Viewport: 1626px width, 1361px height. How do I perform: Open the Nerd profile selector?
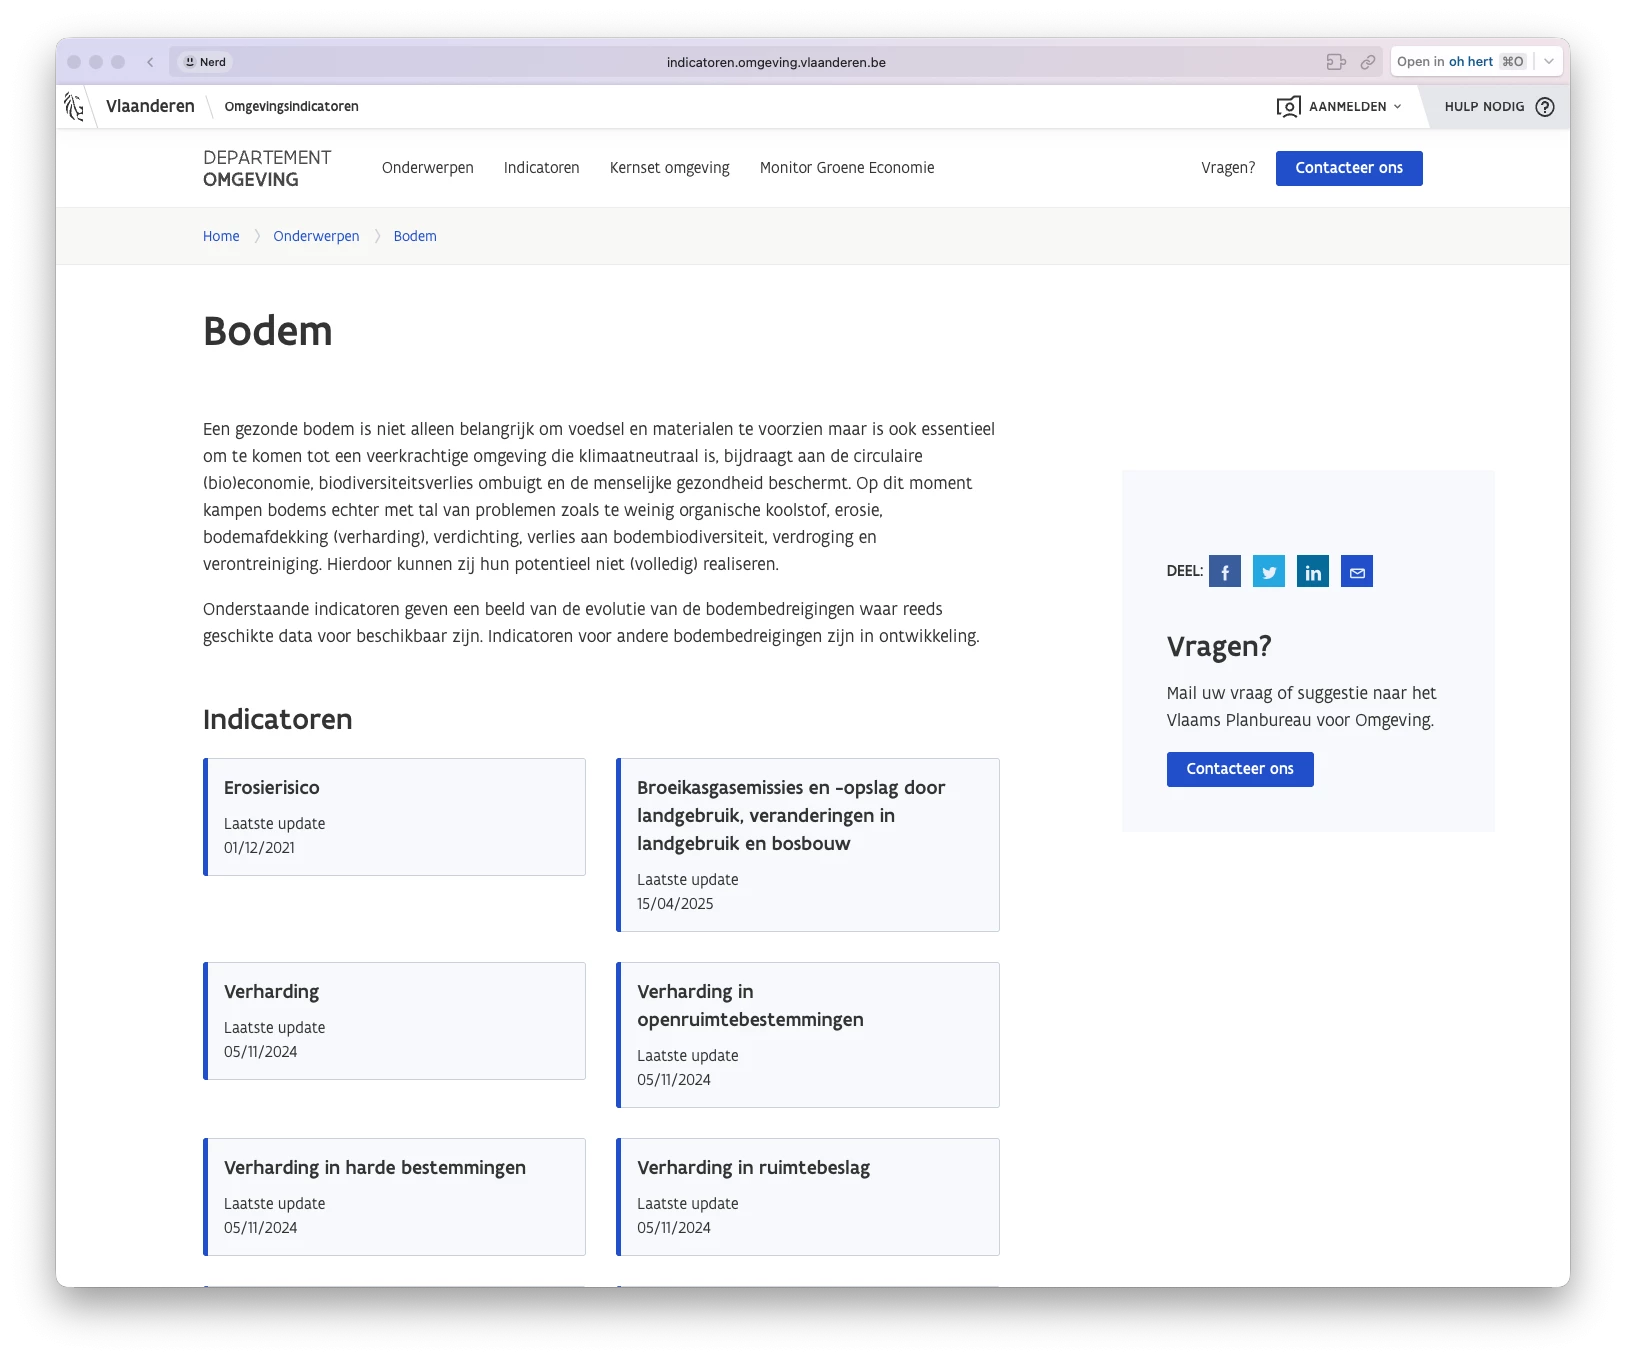[x=205, y=62]
